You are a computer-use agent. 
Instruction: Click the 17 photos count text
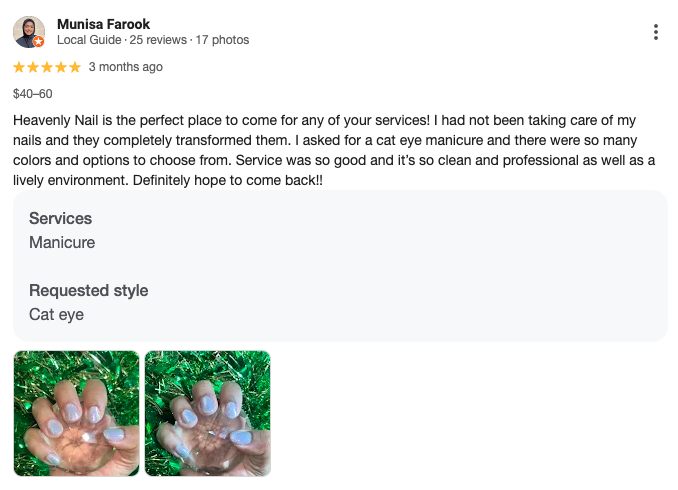222,40
